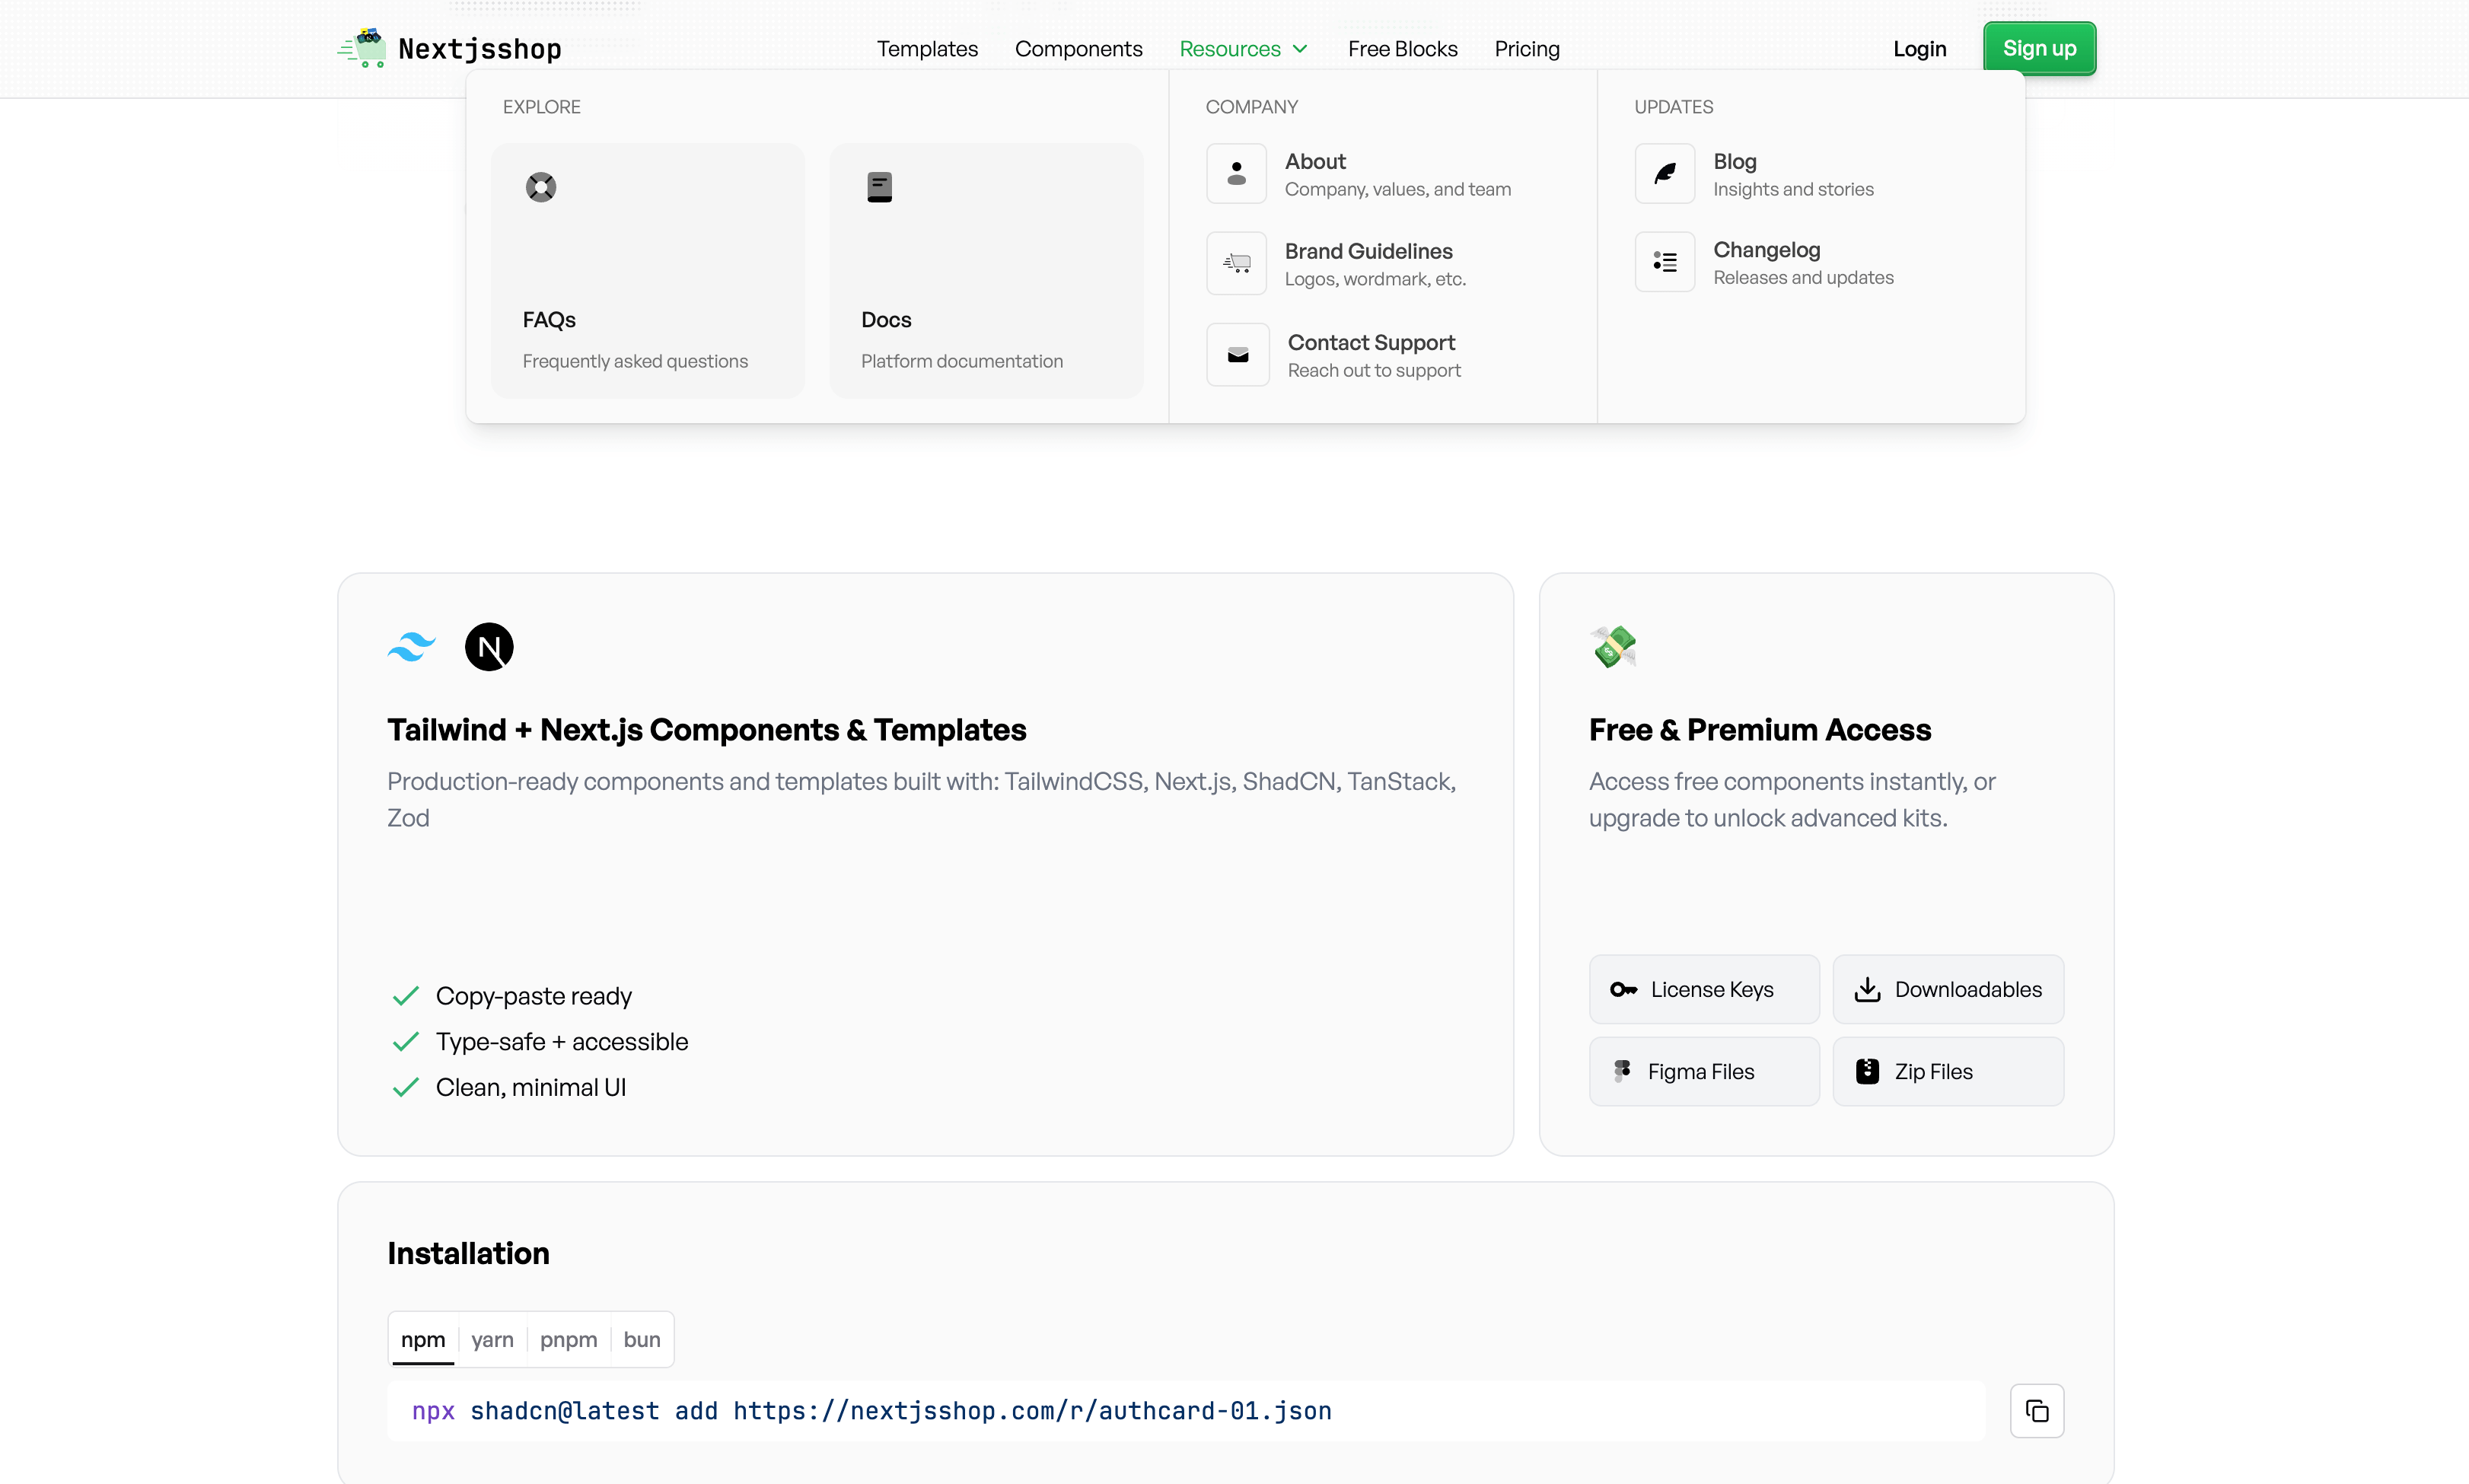
Task: Collapse the Resources dropdown chevron
Action: coord(1300,49)
